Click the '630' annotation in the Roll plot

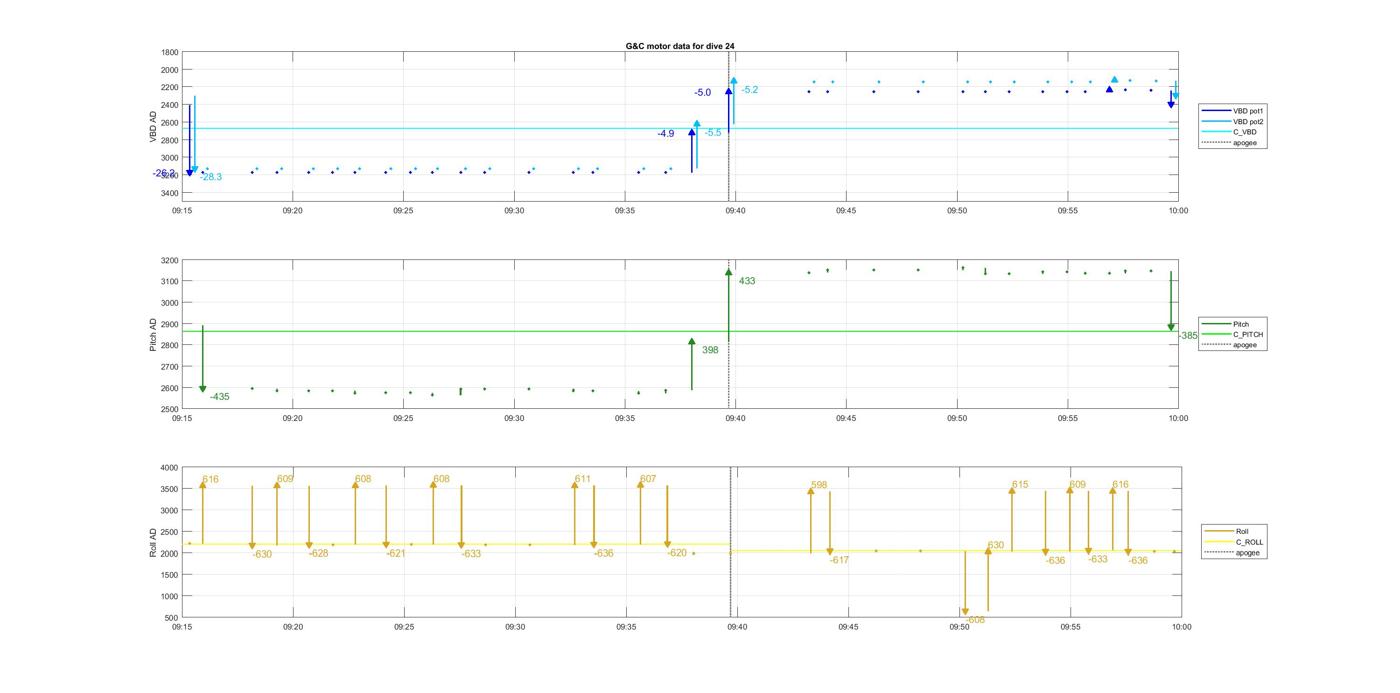click(996, 546)
